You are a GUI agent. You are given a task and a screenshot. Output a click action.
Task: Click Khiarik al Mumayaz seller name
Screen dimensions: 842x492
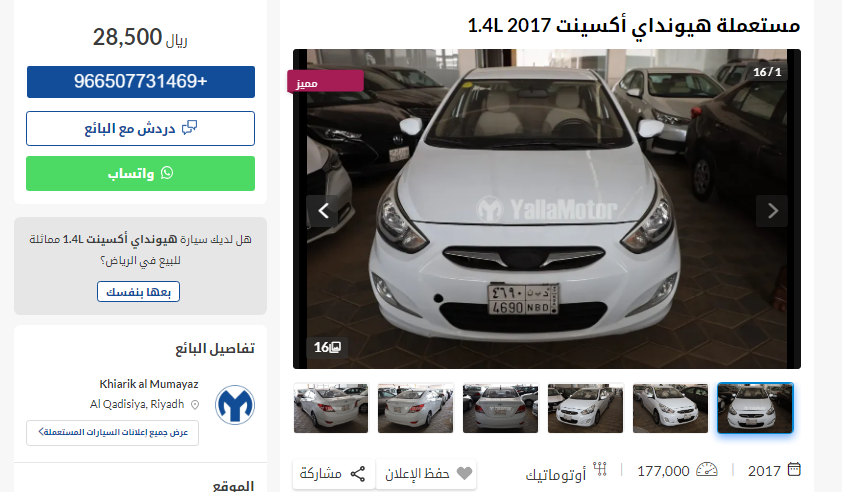(149, 384)
